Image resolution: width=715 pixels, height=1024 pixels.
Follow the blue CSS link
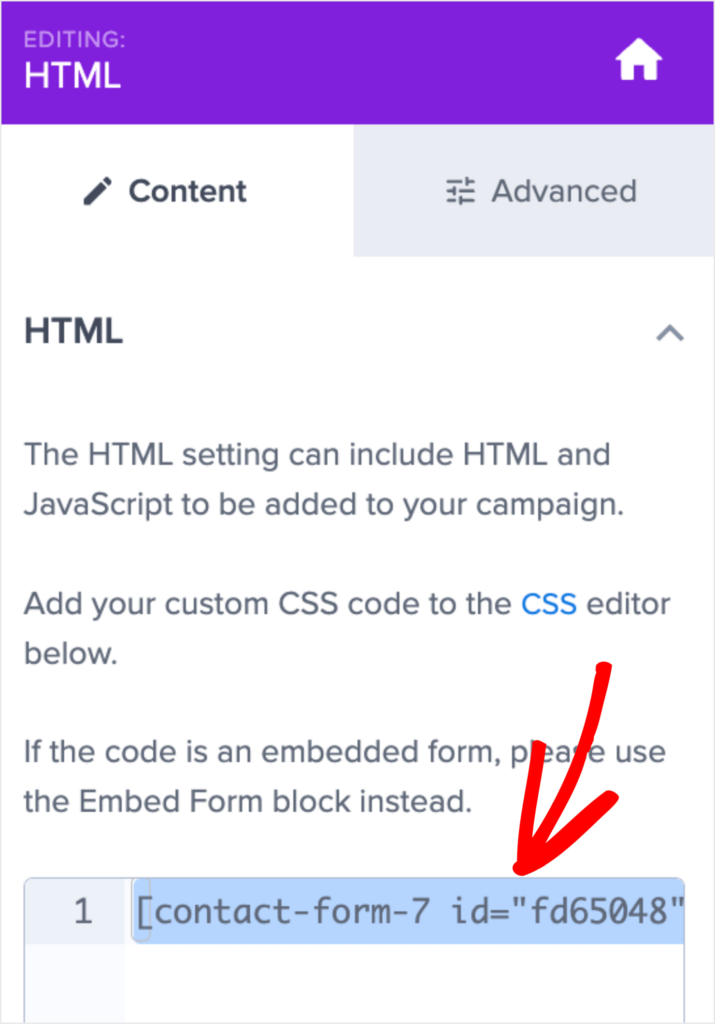[548, 604]
